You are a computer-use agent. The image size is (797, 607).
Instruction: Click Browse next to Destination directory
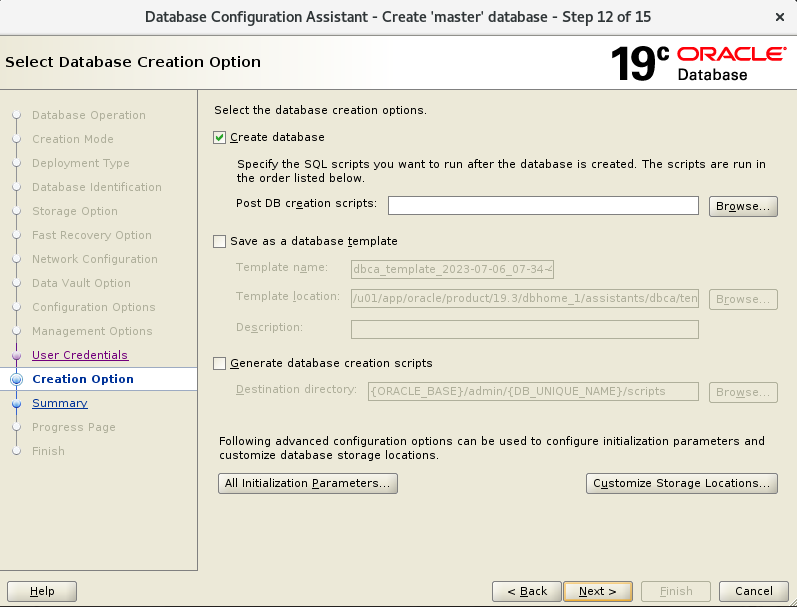point(743,392)
